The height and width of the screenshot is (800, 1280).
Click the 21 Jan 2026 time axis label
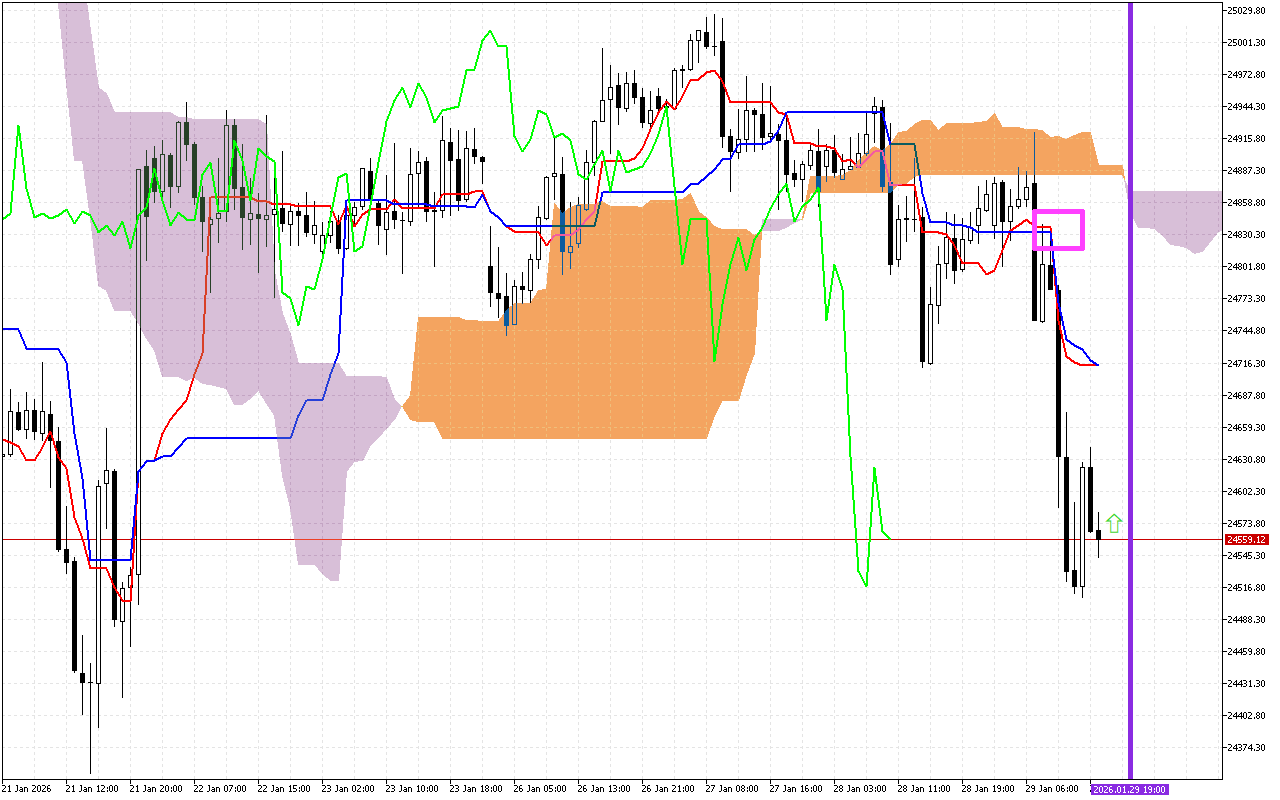point(26,789)
